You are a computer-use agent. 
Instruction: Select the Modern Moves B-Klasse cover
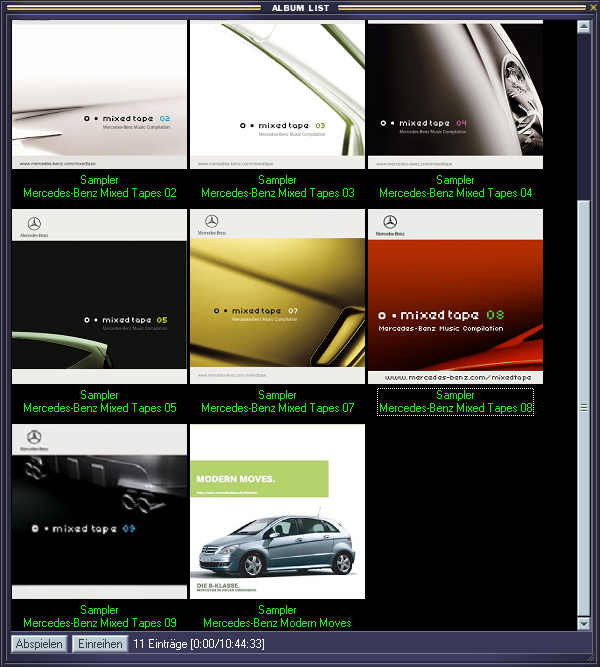(277, 511)
